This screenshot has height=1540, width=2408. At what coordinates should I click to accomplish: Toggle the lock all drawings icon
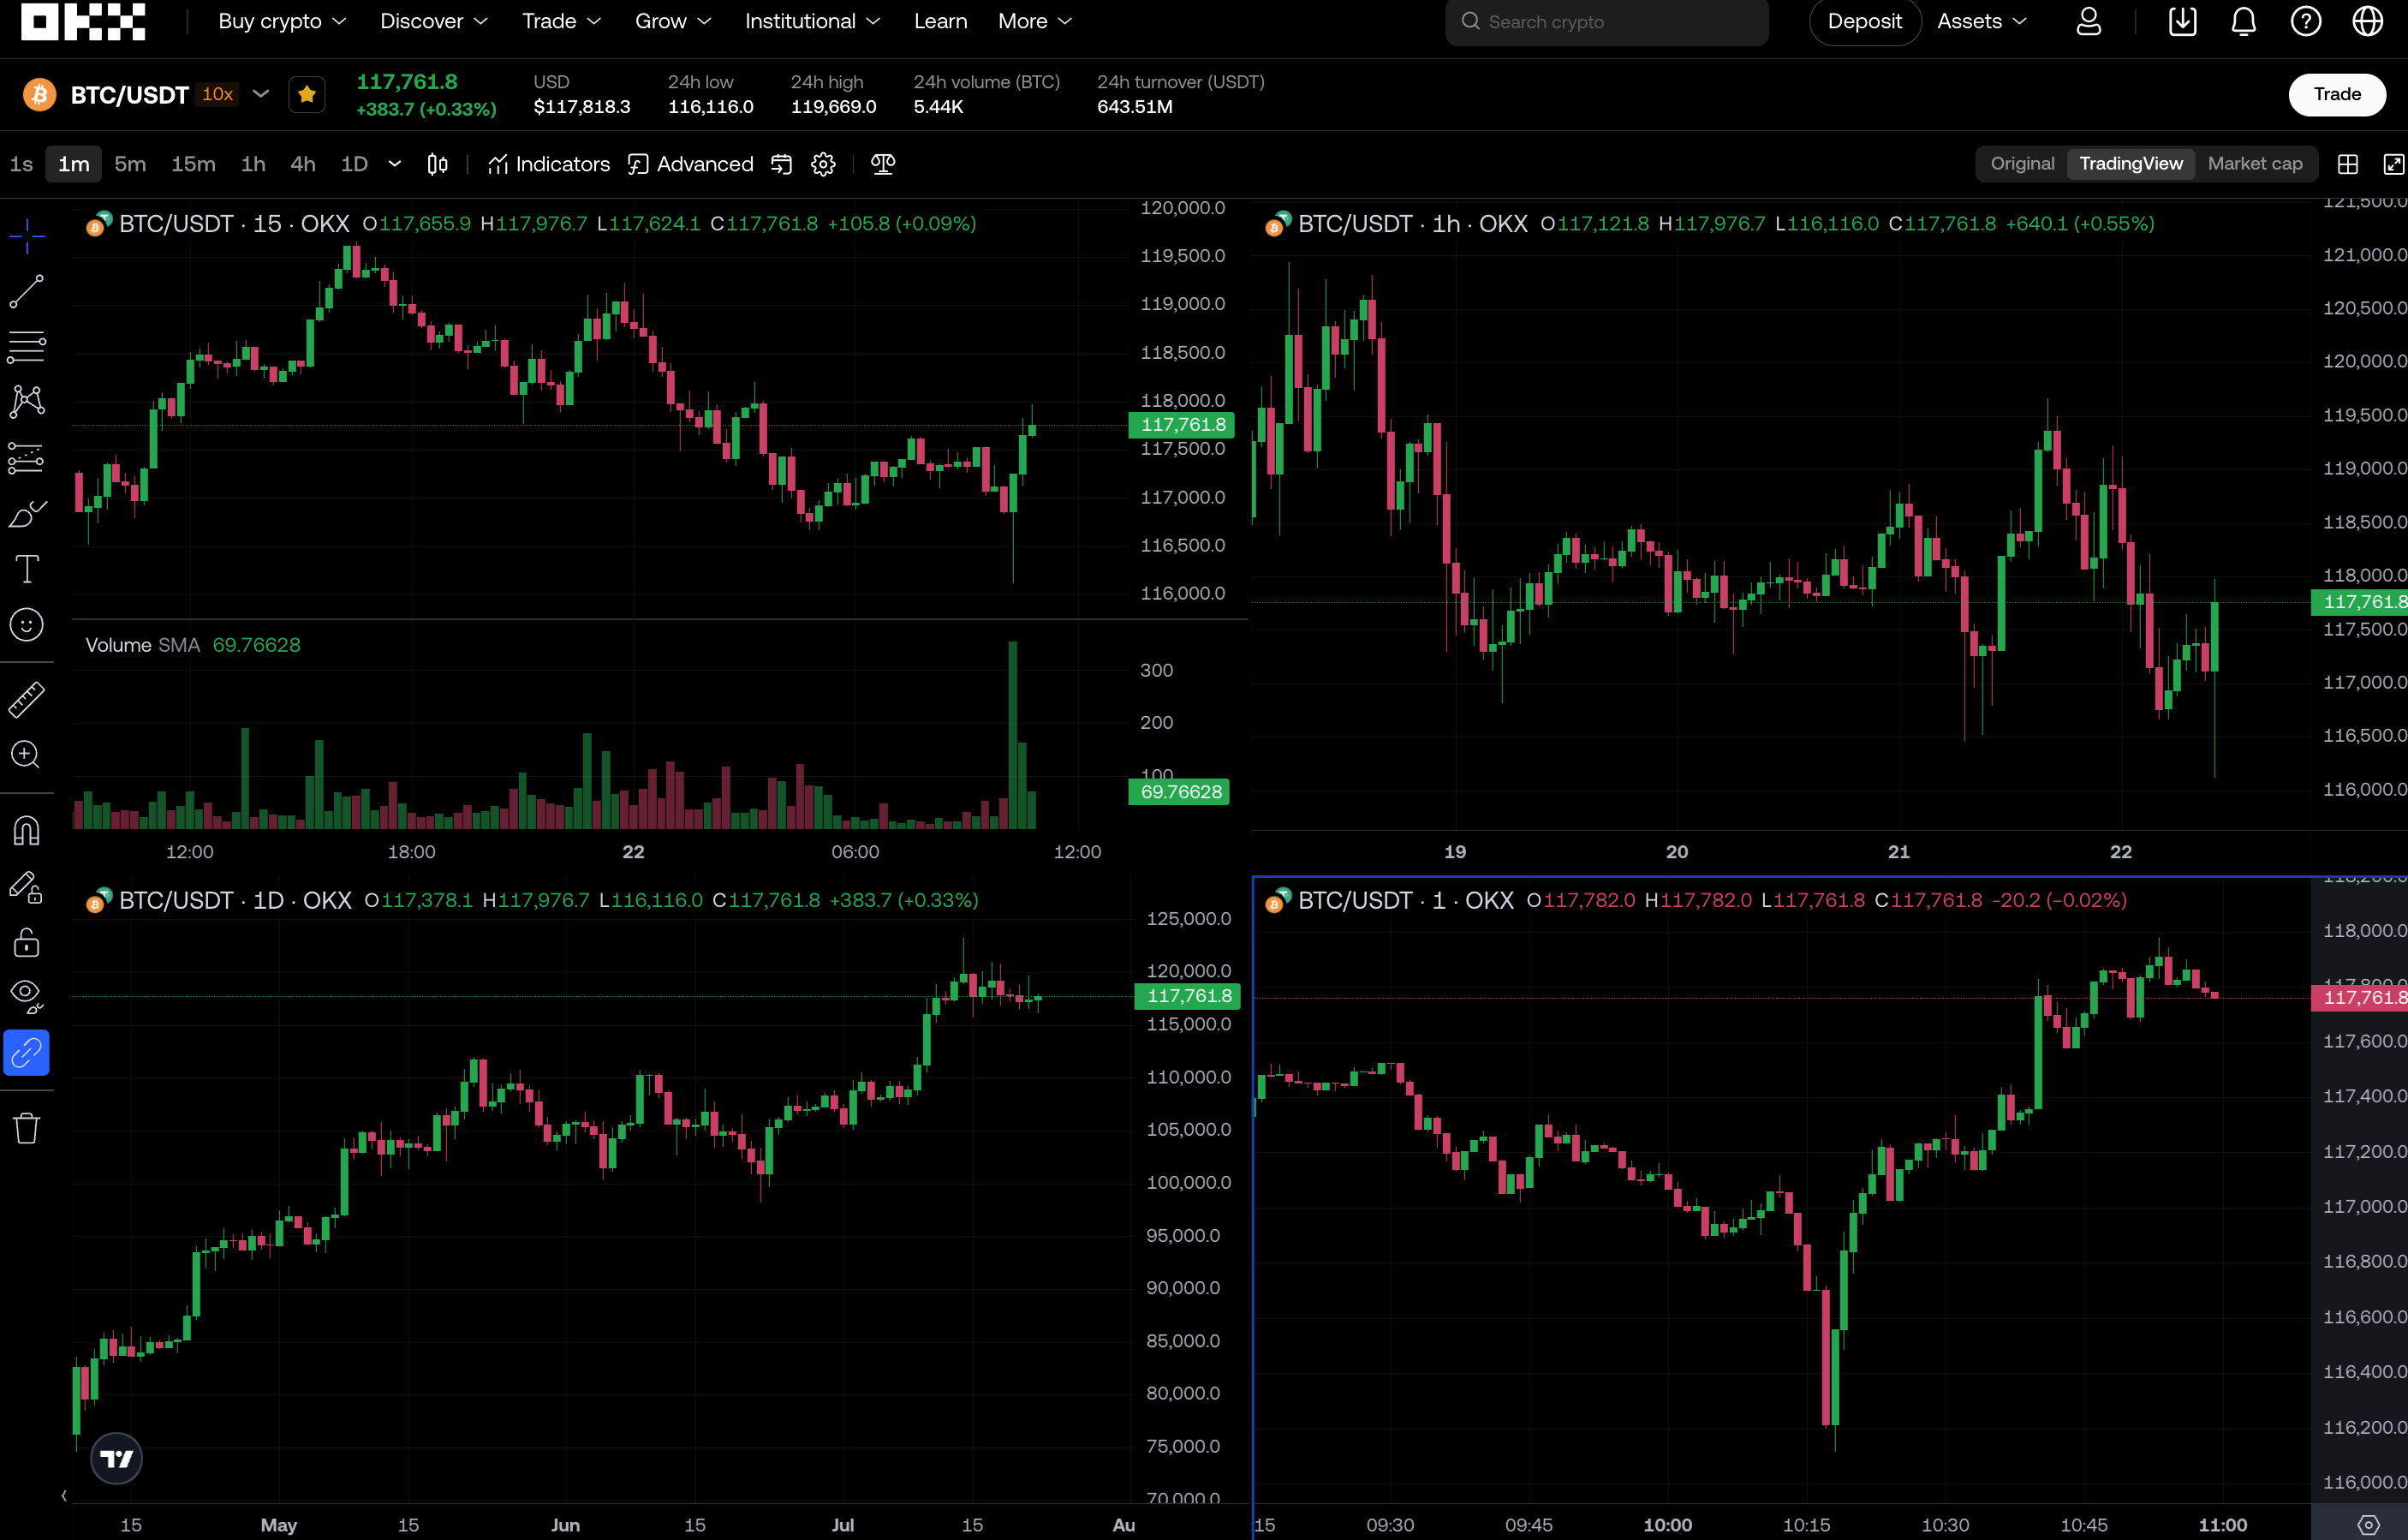27,942
